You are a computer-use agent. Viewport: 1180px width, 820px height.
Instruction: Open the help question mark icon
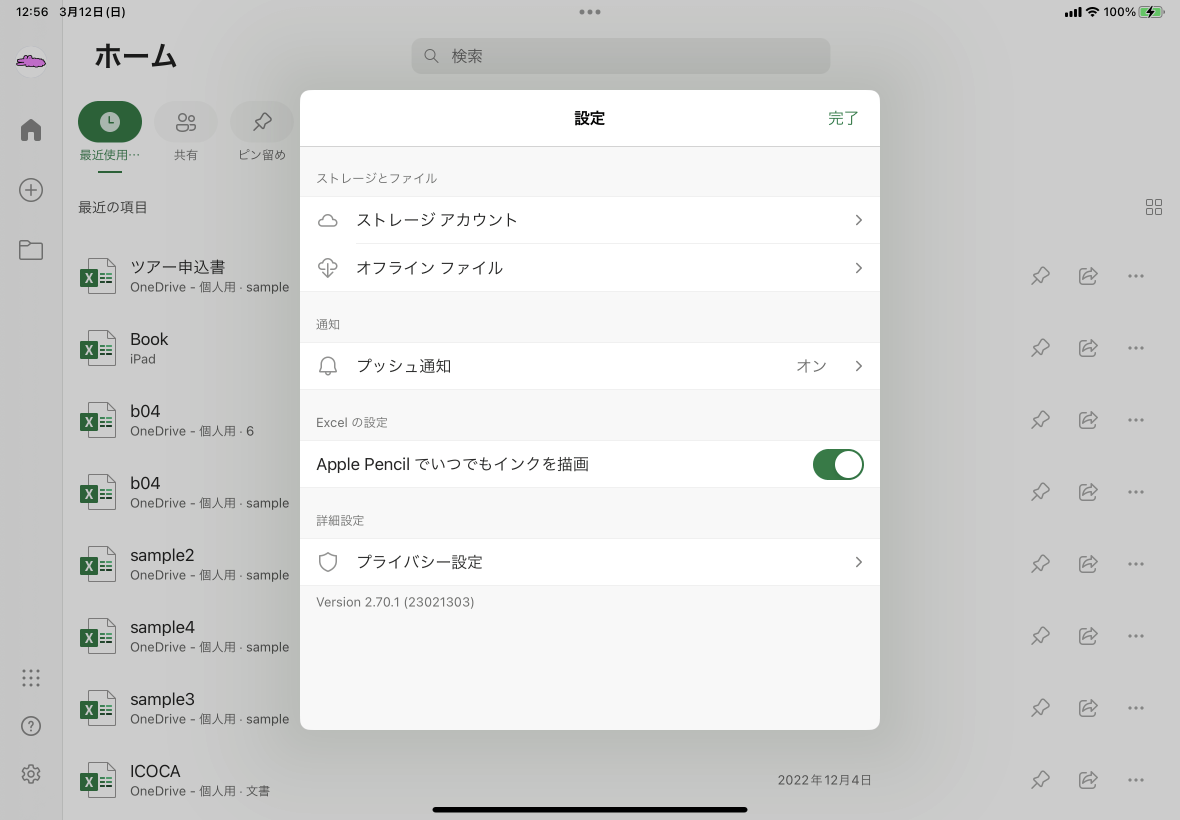tap(31, 726)
